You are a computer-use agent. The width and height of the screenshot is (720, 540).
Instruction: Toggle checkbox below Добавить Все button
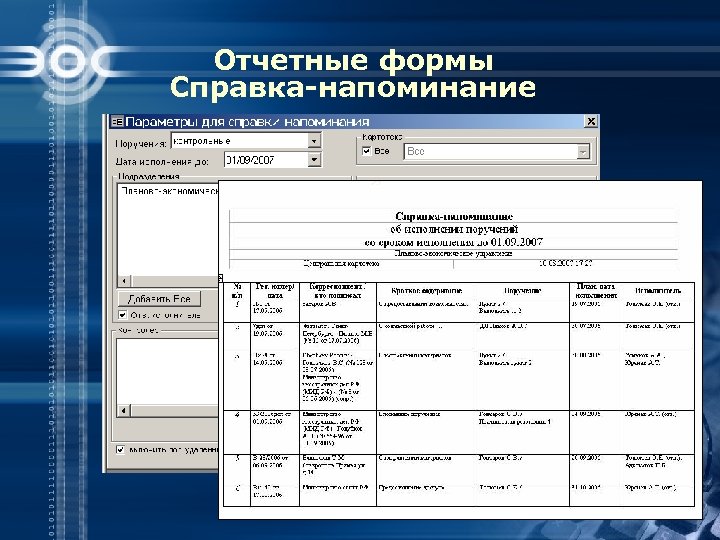click(x=122, y=315)
